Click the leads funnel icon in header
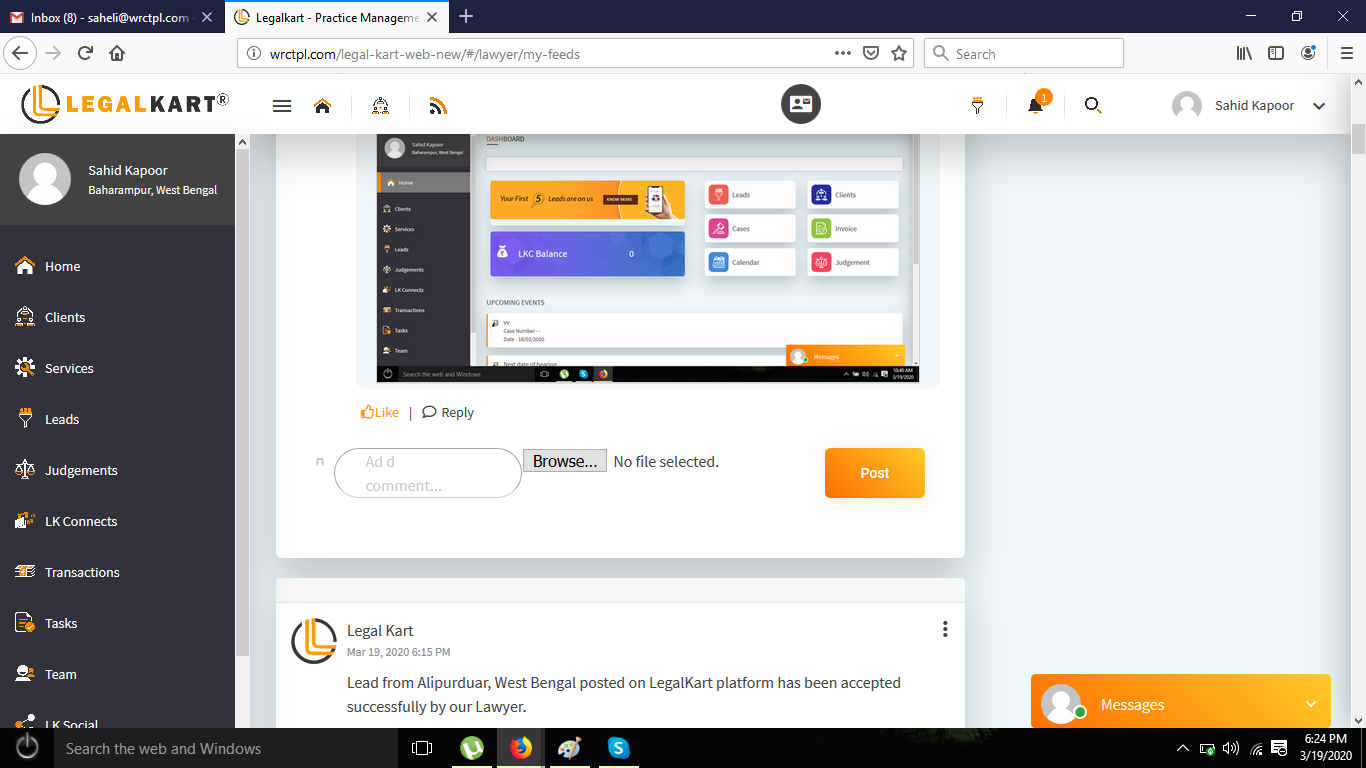The width and height of the screenshot is (1366, 768). pyautogui.click(x=977, y=106)
